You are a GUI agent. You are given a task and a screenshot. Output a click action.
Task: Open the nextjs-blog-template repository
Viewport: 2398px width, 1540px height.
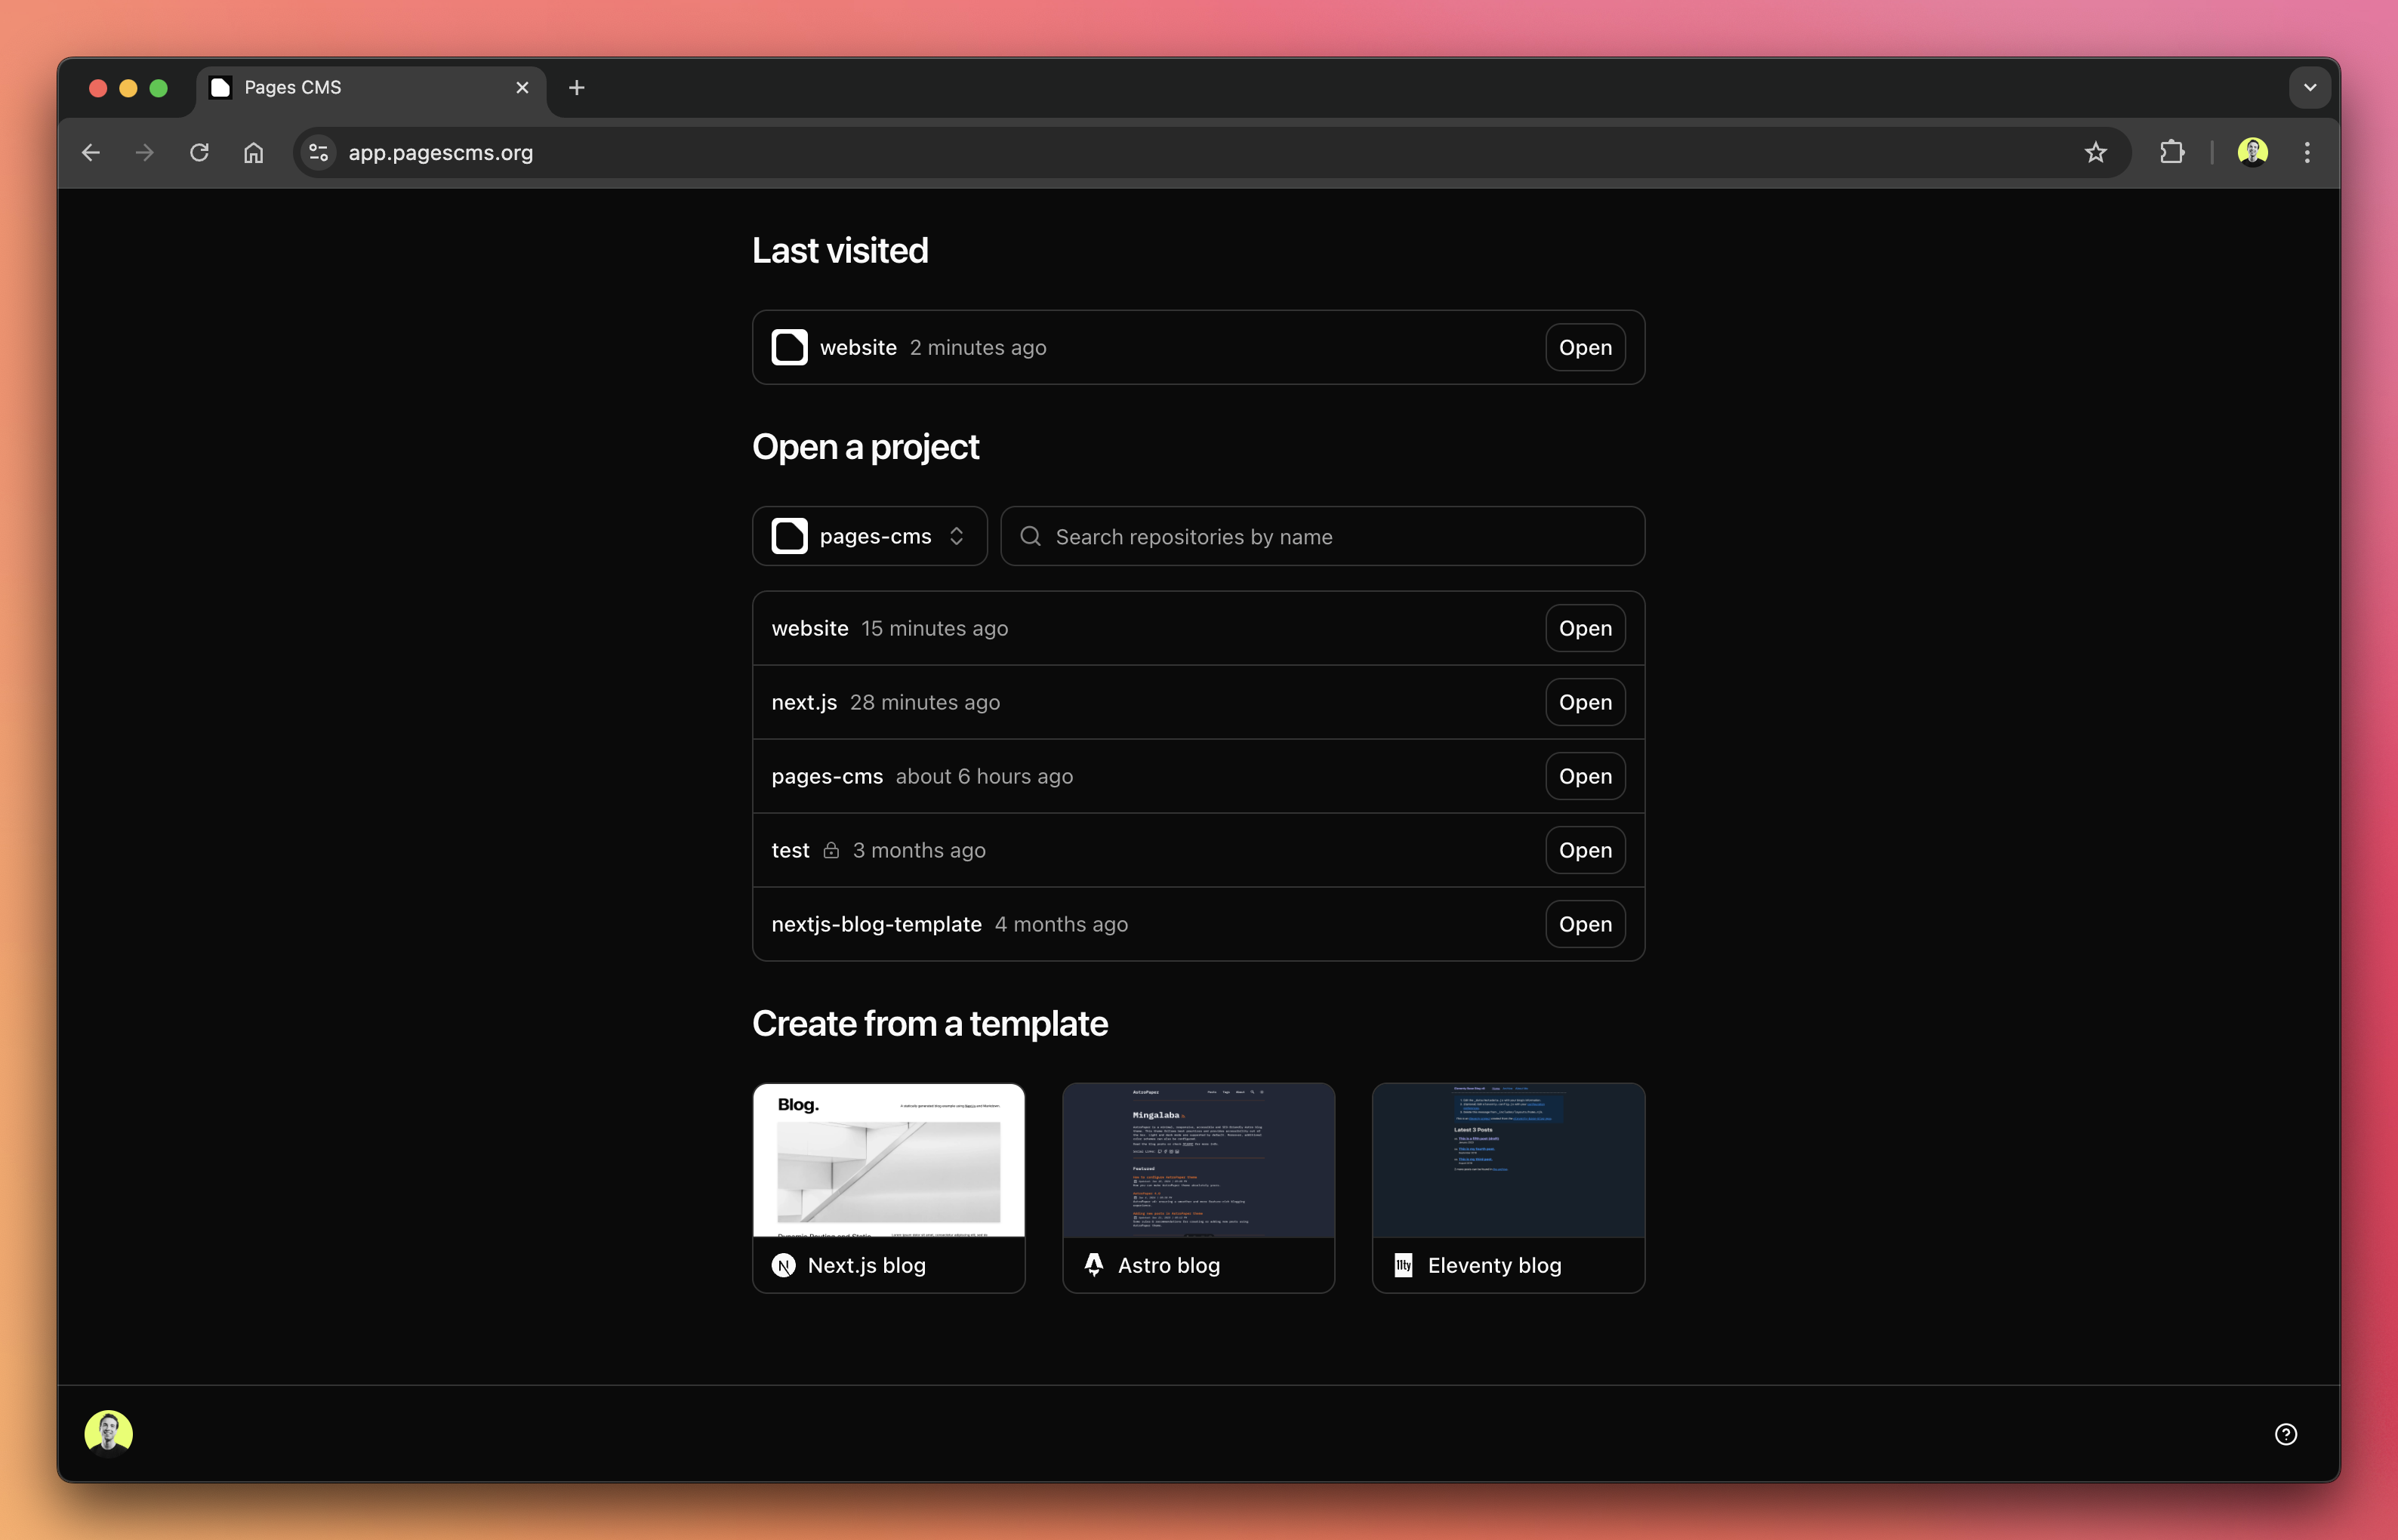(x=1584, y=924)
